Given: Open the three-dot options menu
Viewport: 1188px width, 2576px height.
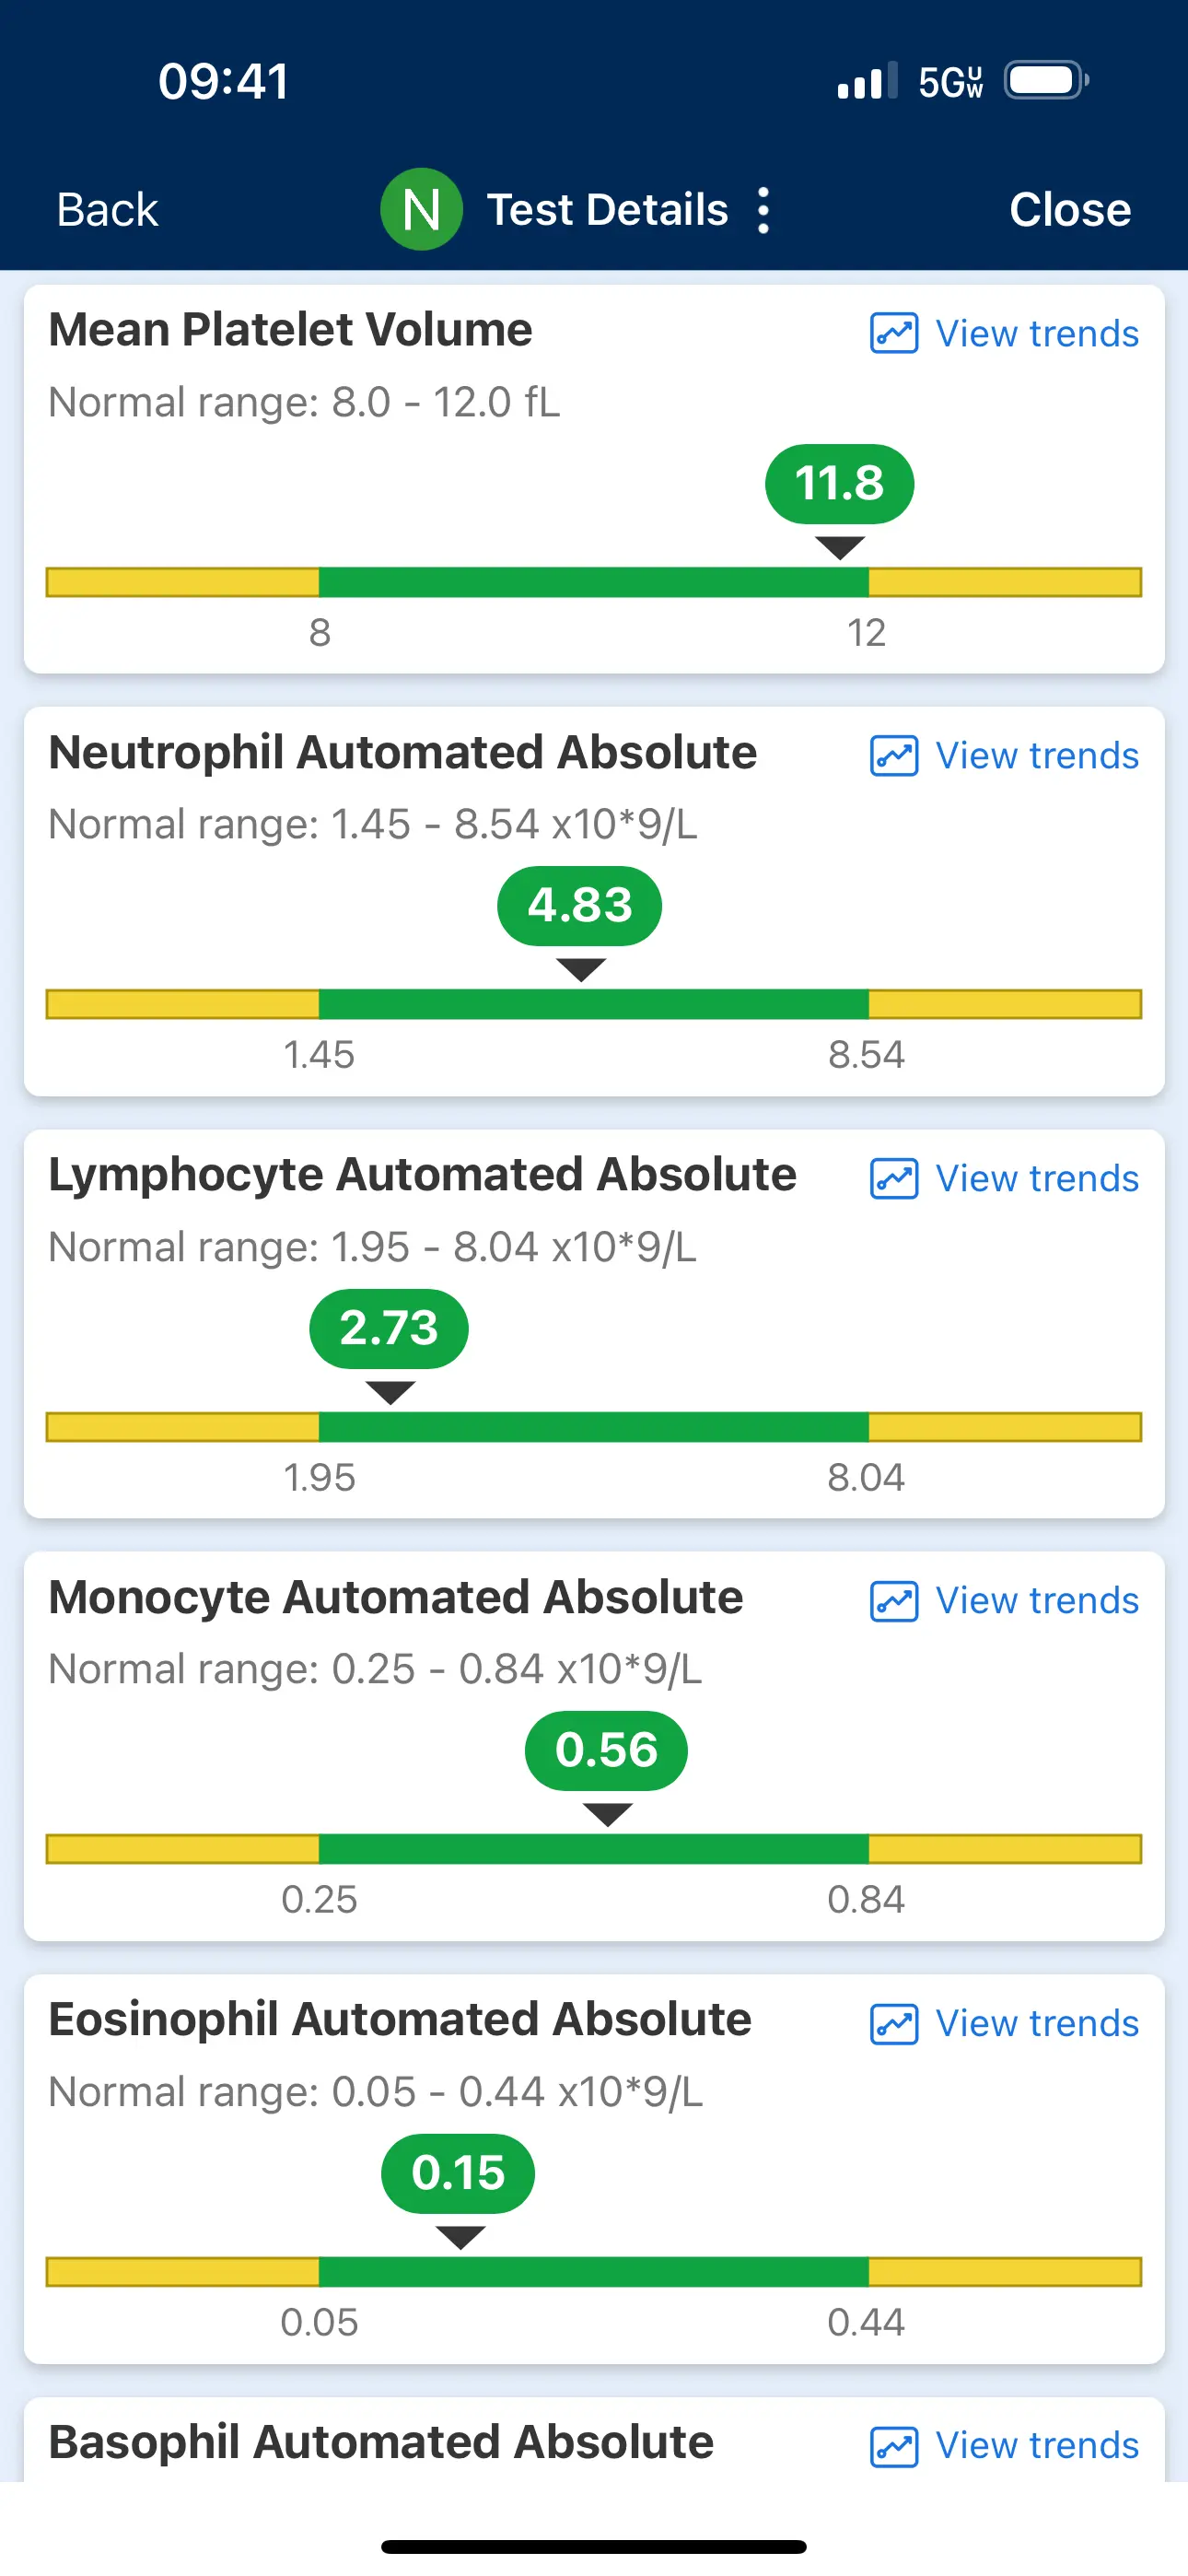Looking at the screenshot, I should (x=764, y=210).
